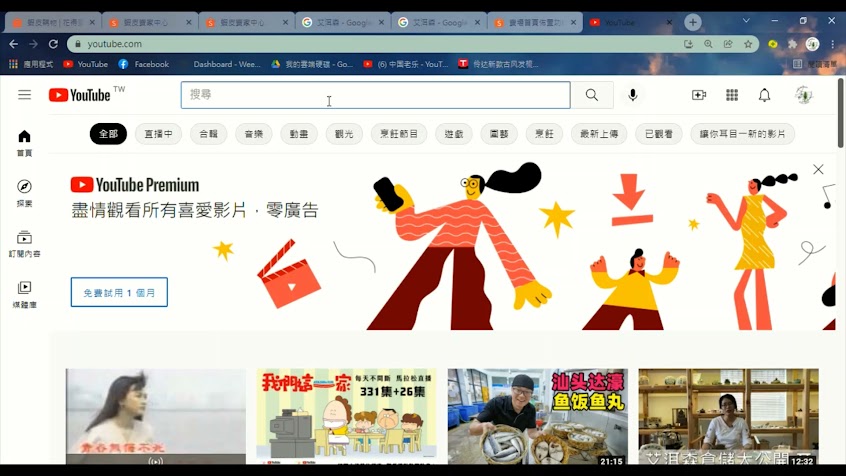The image size is (846, 476).
Task: Switch to the first 艾泪森 Google tab
Action: [x=342, y=23]
